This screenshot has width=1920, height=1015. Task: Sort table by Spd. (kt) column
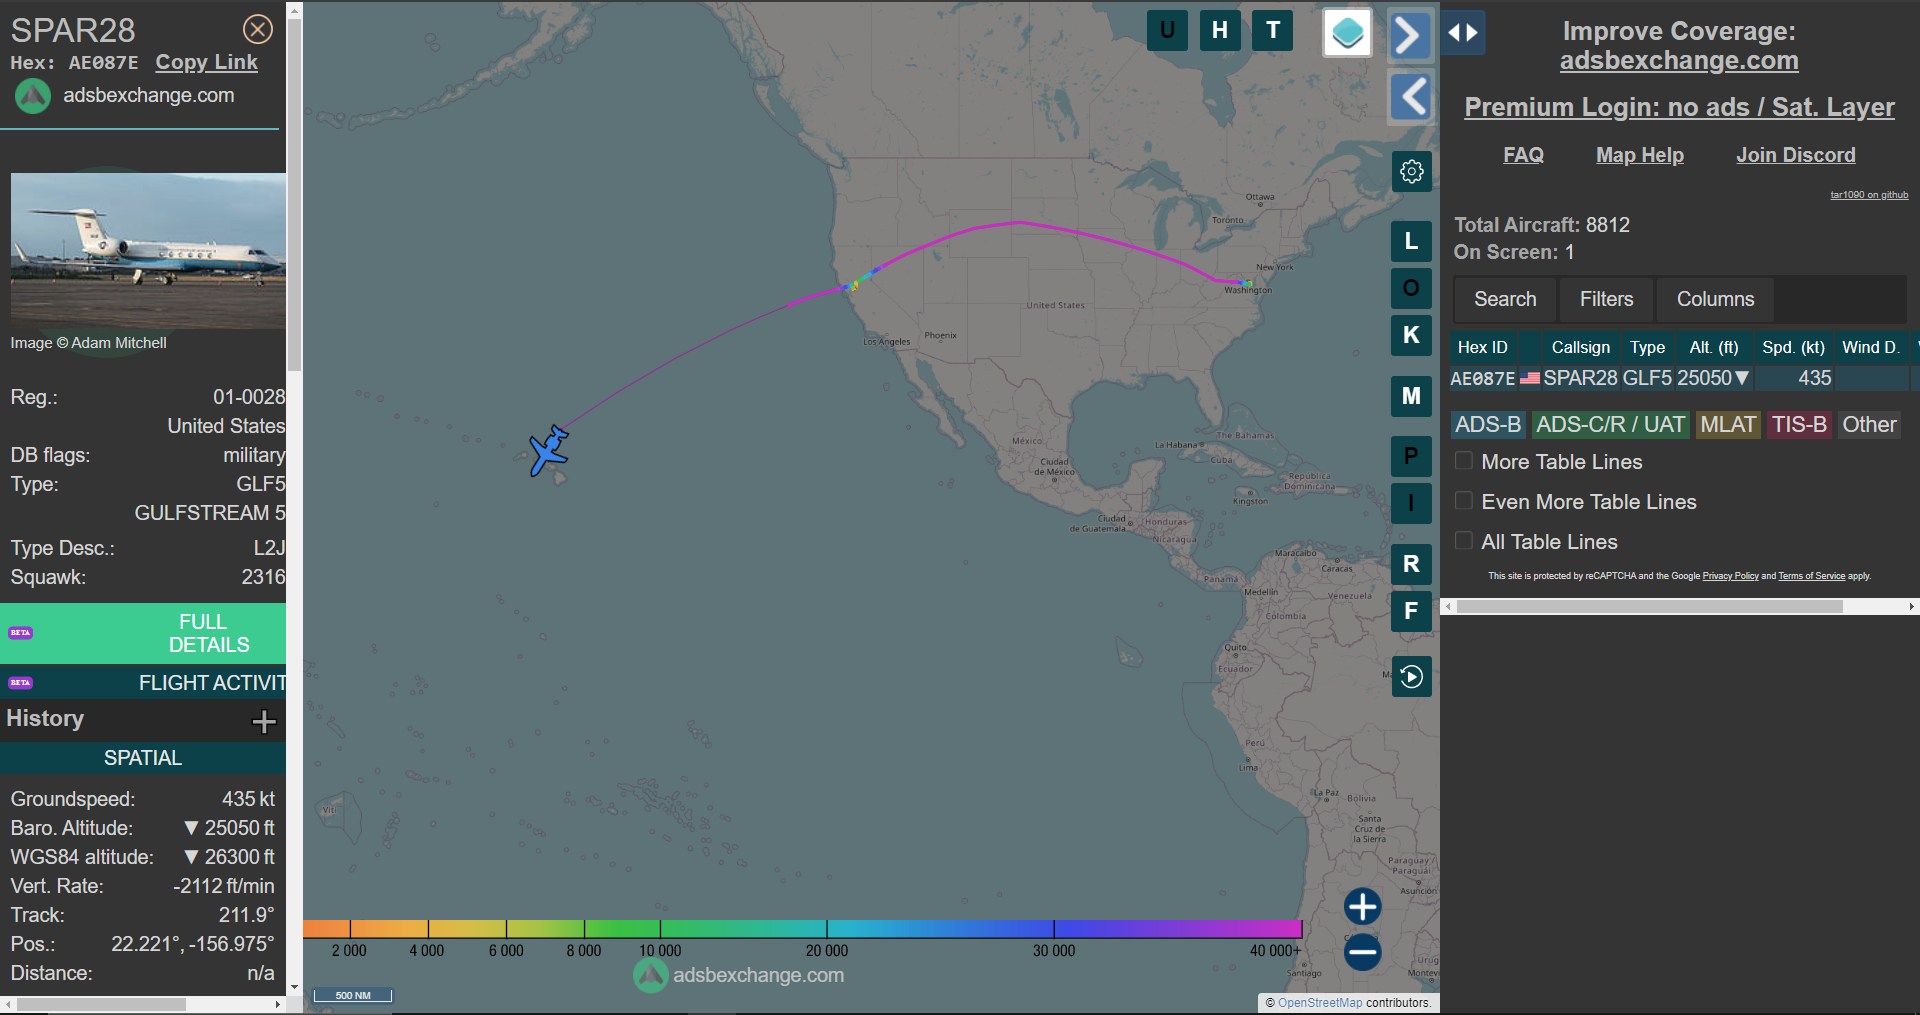(x=1793, y=347)
